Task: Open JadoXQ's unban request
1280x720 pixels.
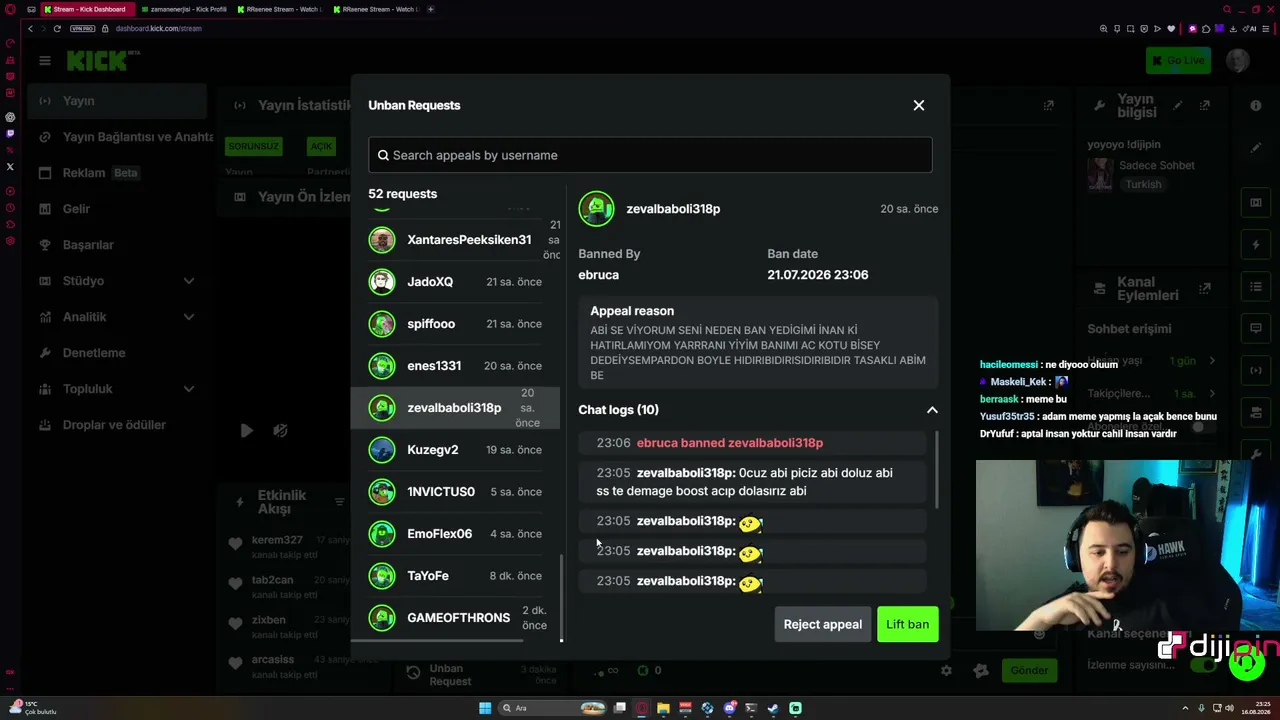Action: tap(455, 282)
